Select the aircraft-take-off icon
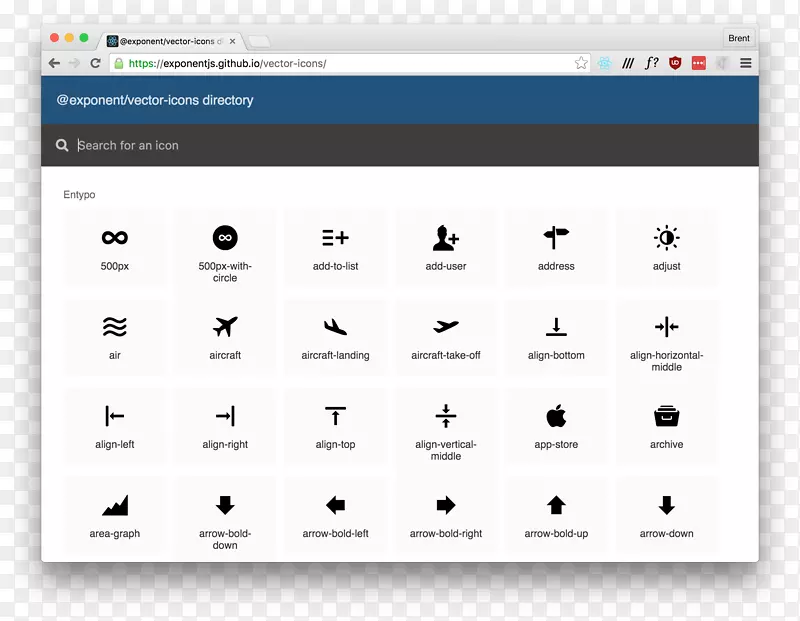The width and height of the screenshot is (800, 621). click(x=445, y=326)
